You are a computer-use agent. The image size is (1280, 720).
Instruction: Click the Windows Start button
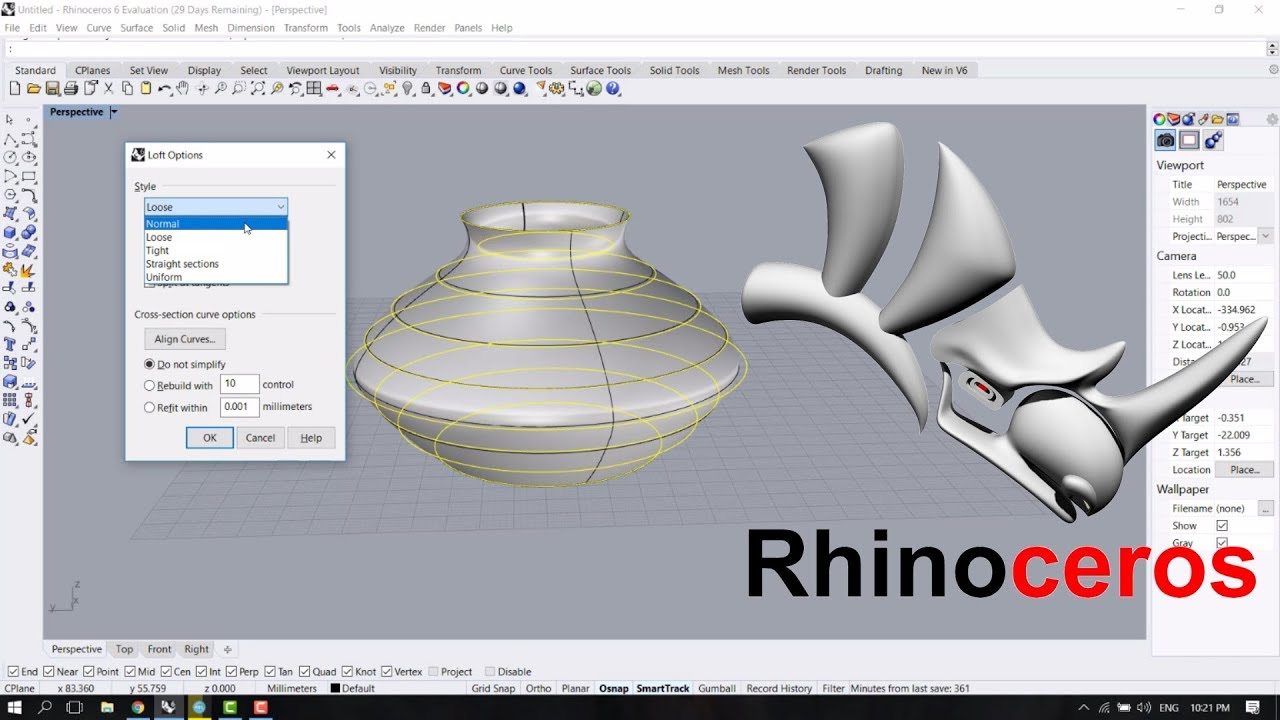(x=15, y=707)
